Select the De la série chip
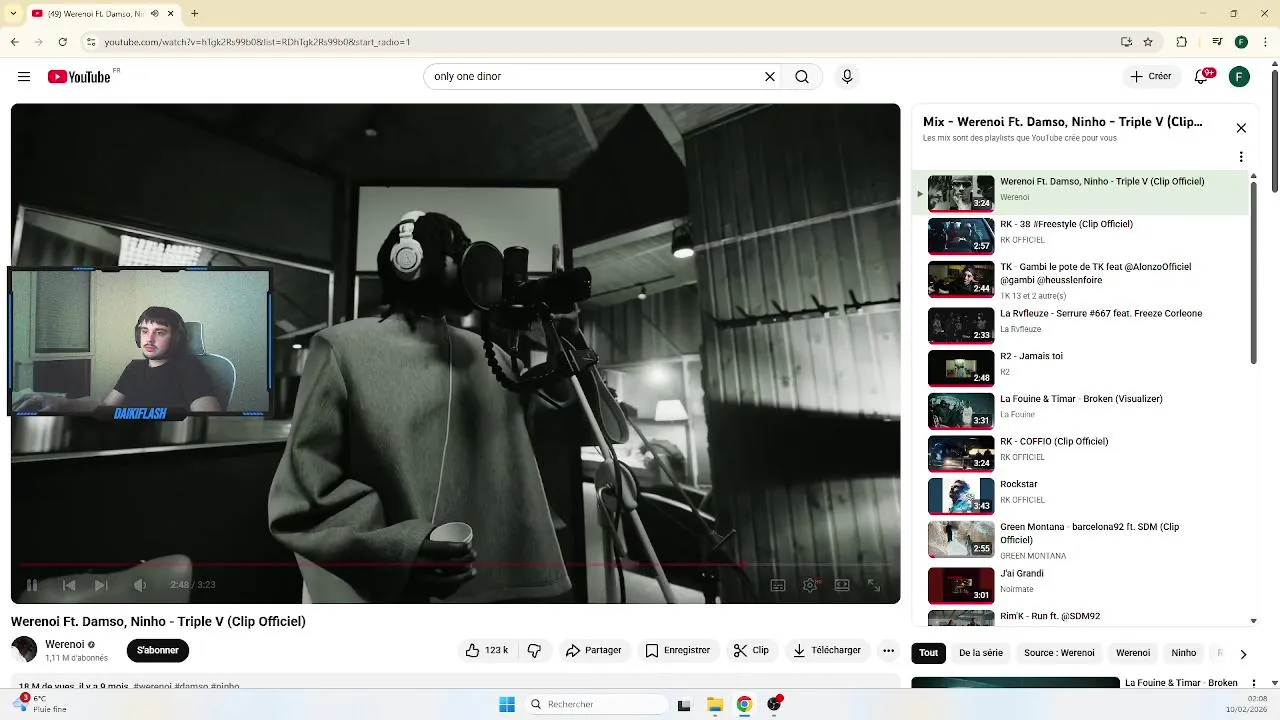The image size is (1280, 720). coord(981,653)
